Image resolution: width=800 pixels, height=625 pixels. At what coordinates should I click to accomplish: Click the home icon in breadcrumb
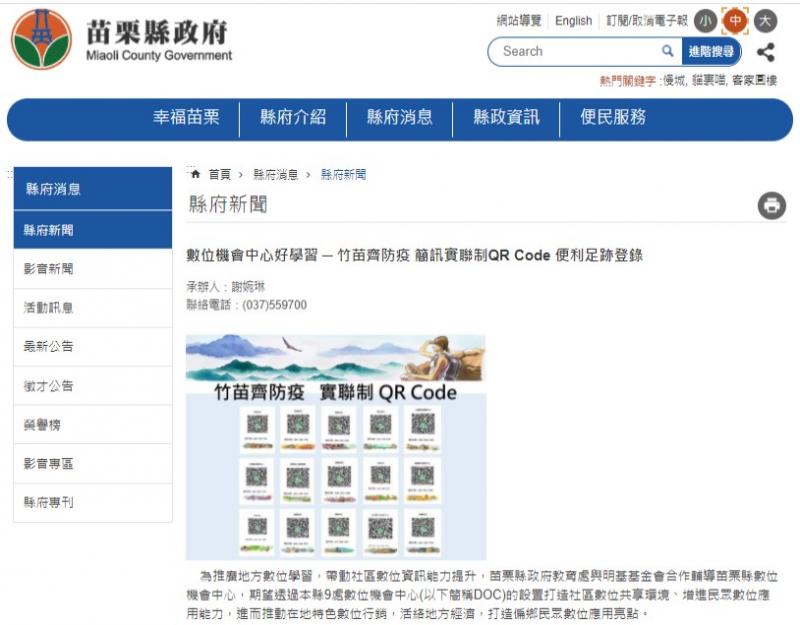195,174
